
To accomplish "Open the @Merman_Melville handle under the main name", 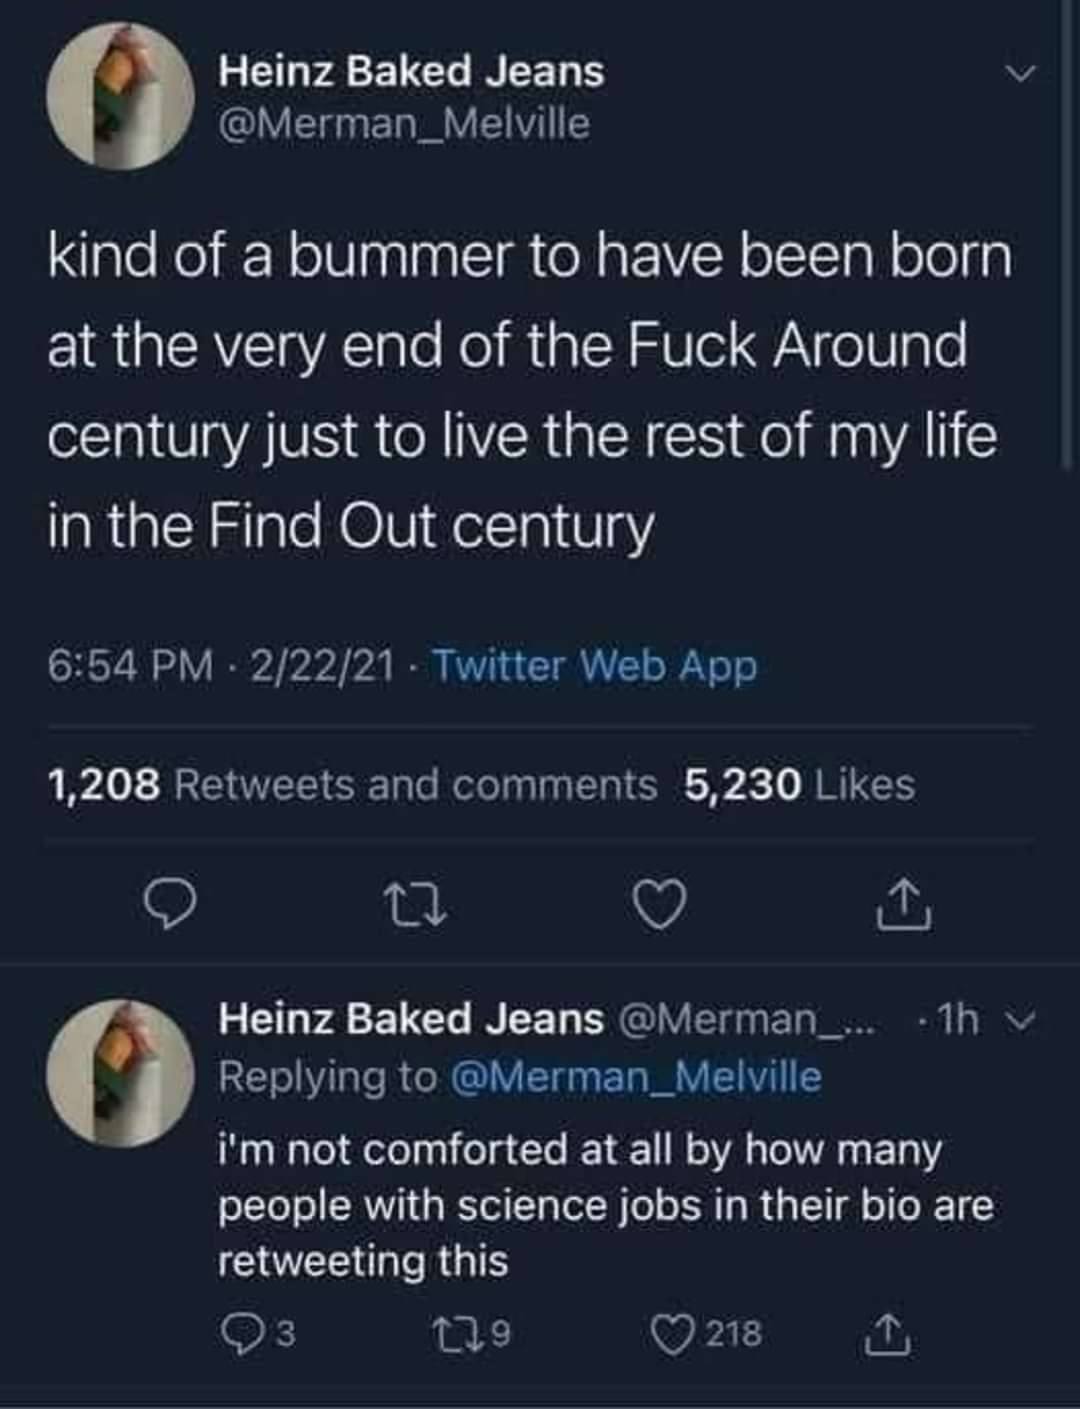I will click(404, 124).
